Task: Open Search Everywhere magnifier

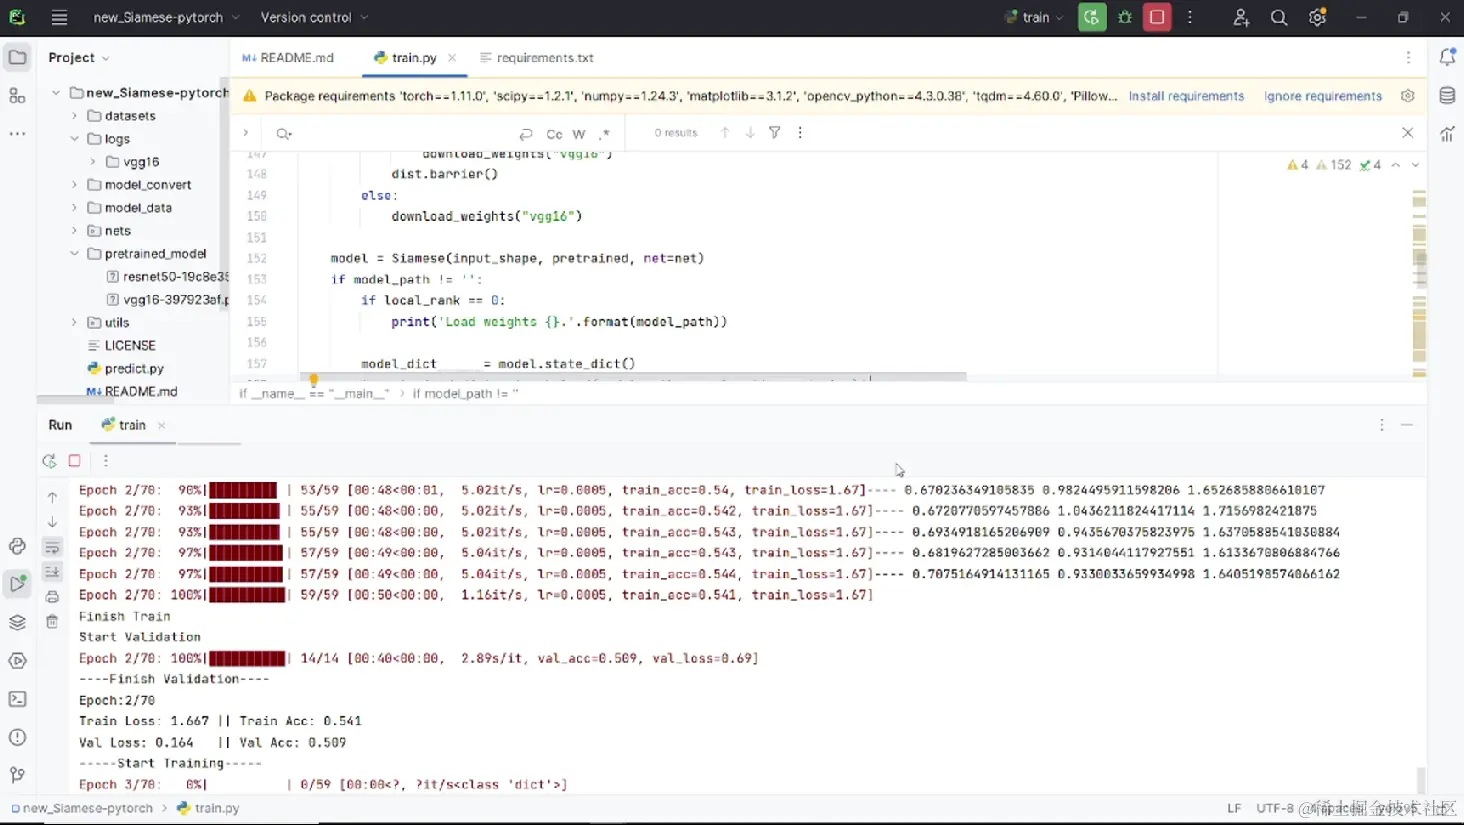Action: 1279,17
